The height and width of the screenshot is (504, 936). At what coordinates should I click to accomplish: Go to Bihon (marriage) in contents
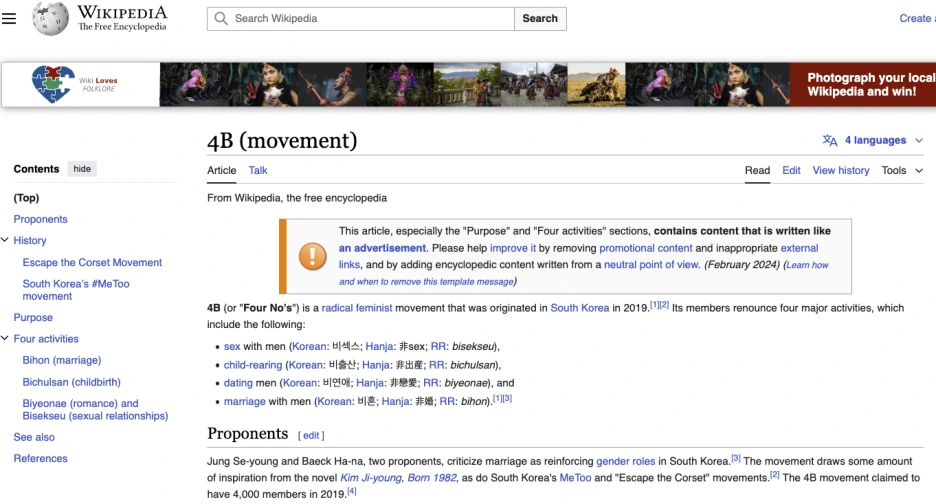pos(61,360)
